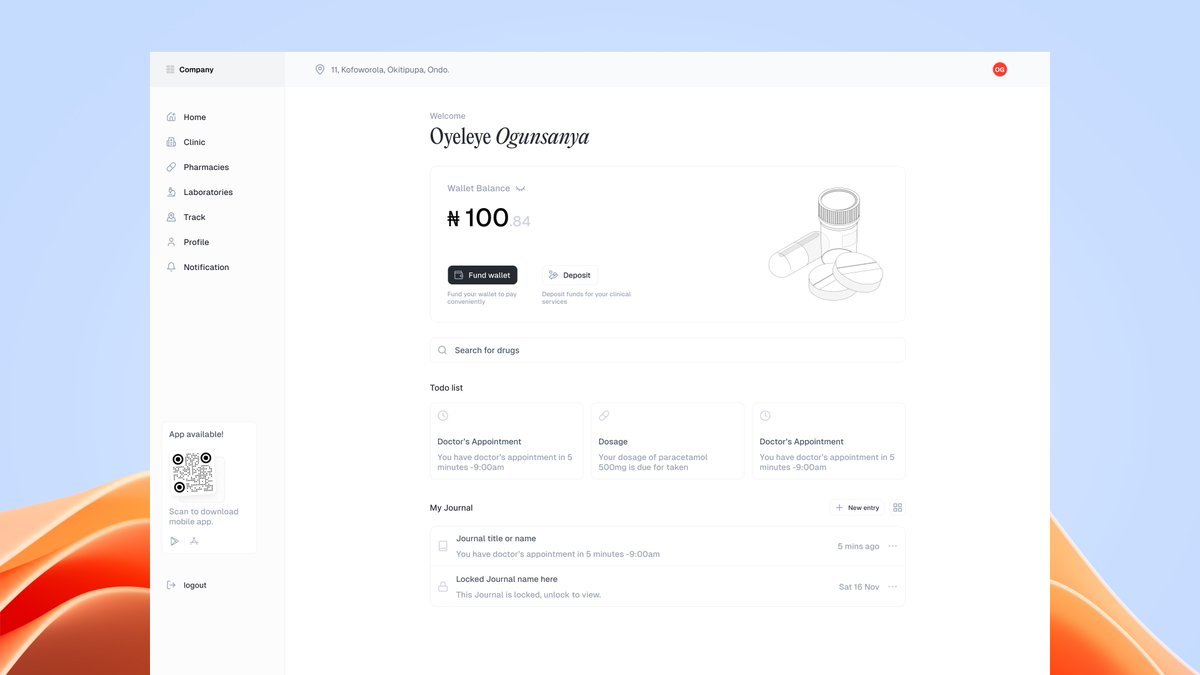The image size is (1200, 675).
Task: Open the Profile menu item
Action: 196,242
